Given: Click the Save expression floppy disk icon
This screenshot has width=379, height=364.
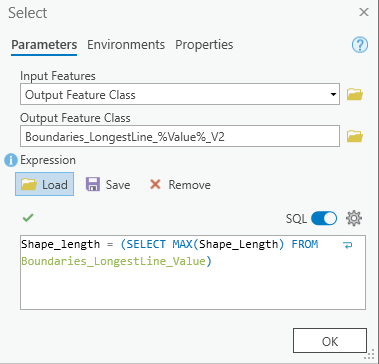Looking at the screenshot, I should pos(93,184).
